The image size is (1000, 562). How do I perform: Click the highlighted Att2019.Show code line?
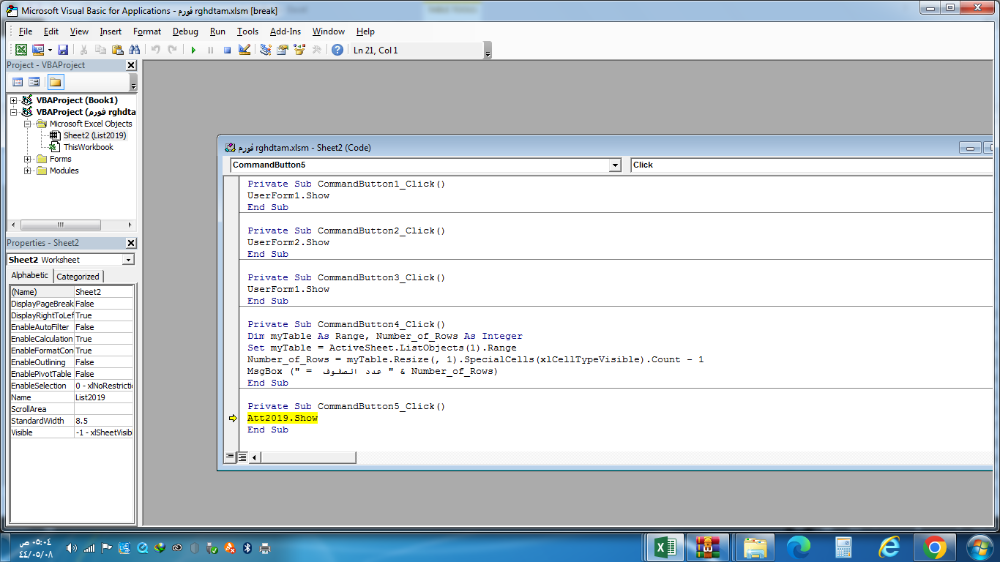[x=283, y=418]
